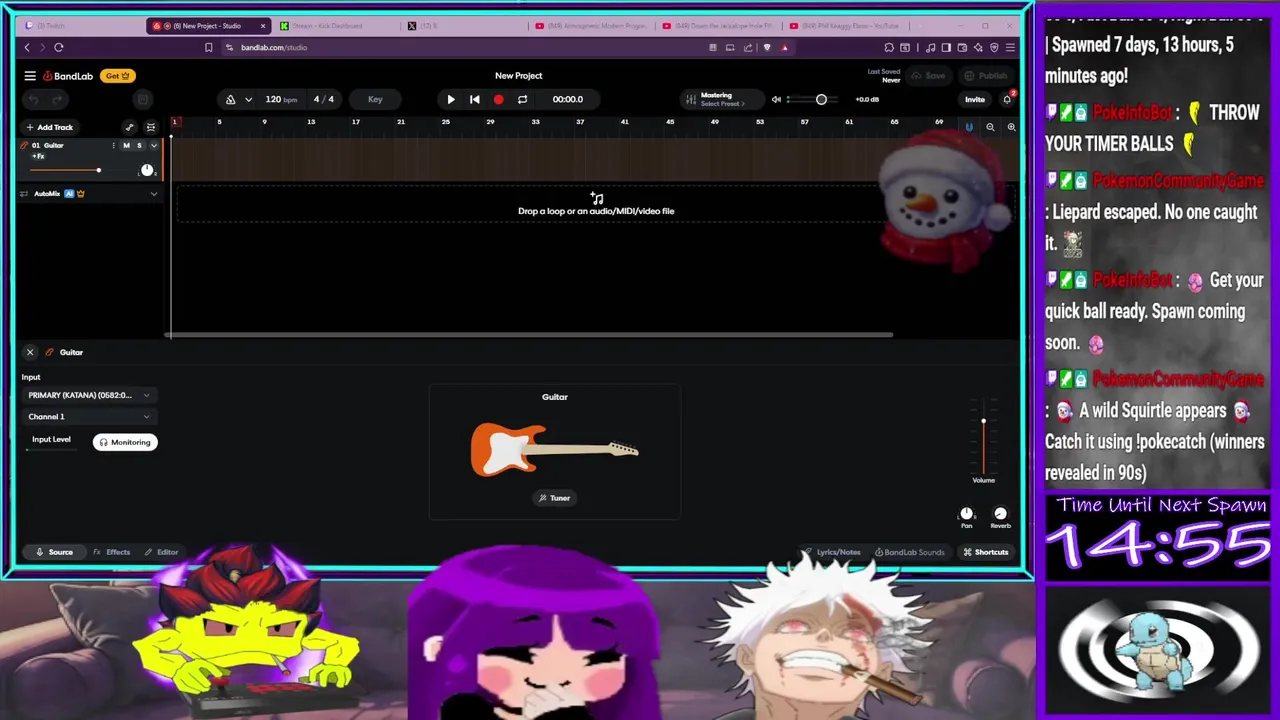Click the browser extensions puzzle icon

coord(889,47)
